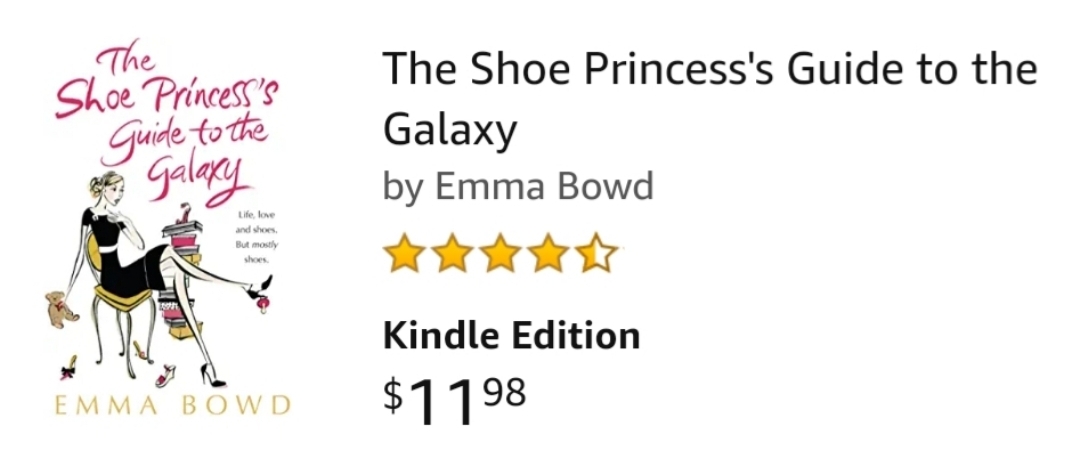Click "EMMA BOWD" text on the cover
1080x460 pixels.
[x=168, y=405]
